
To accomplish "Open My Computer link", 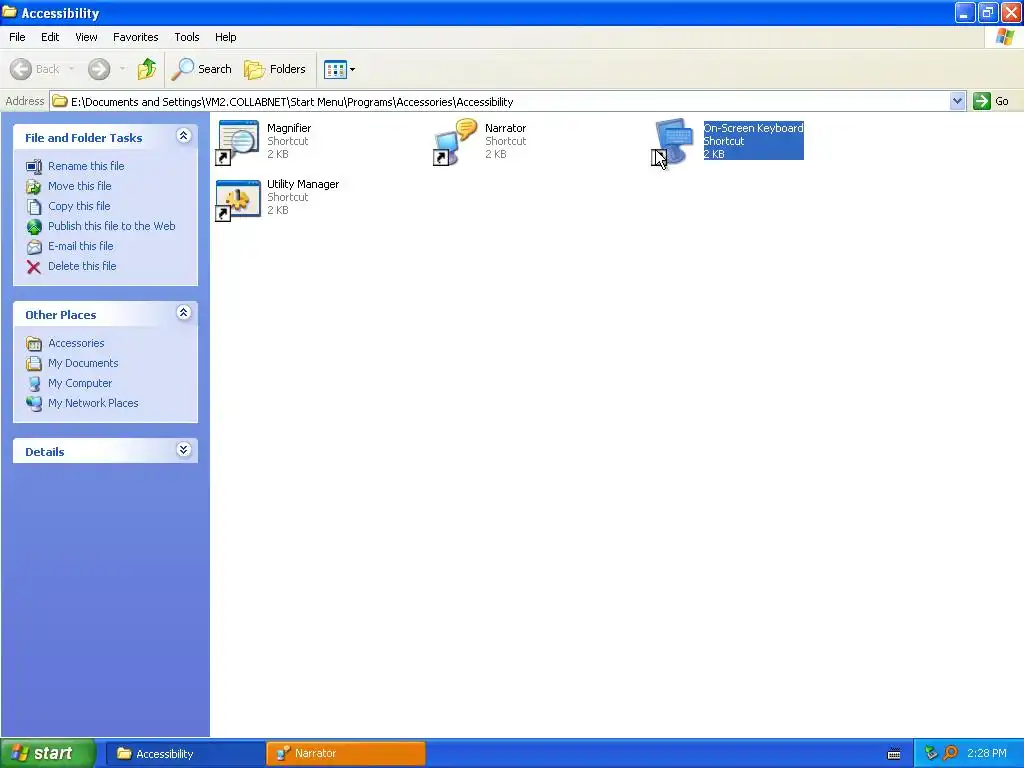I will (x=80, y=383).
